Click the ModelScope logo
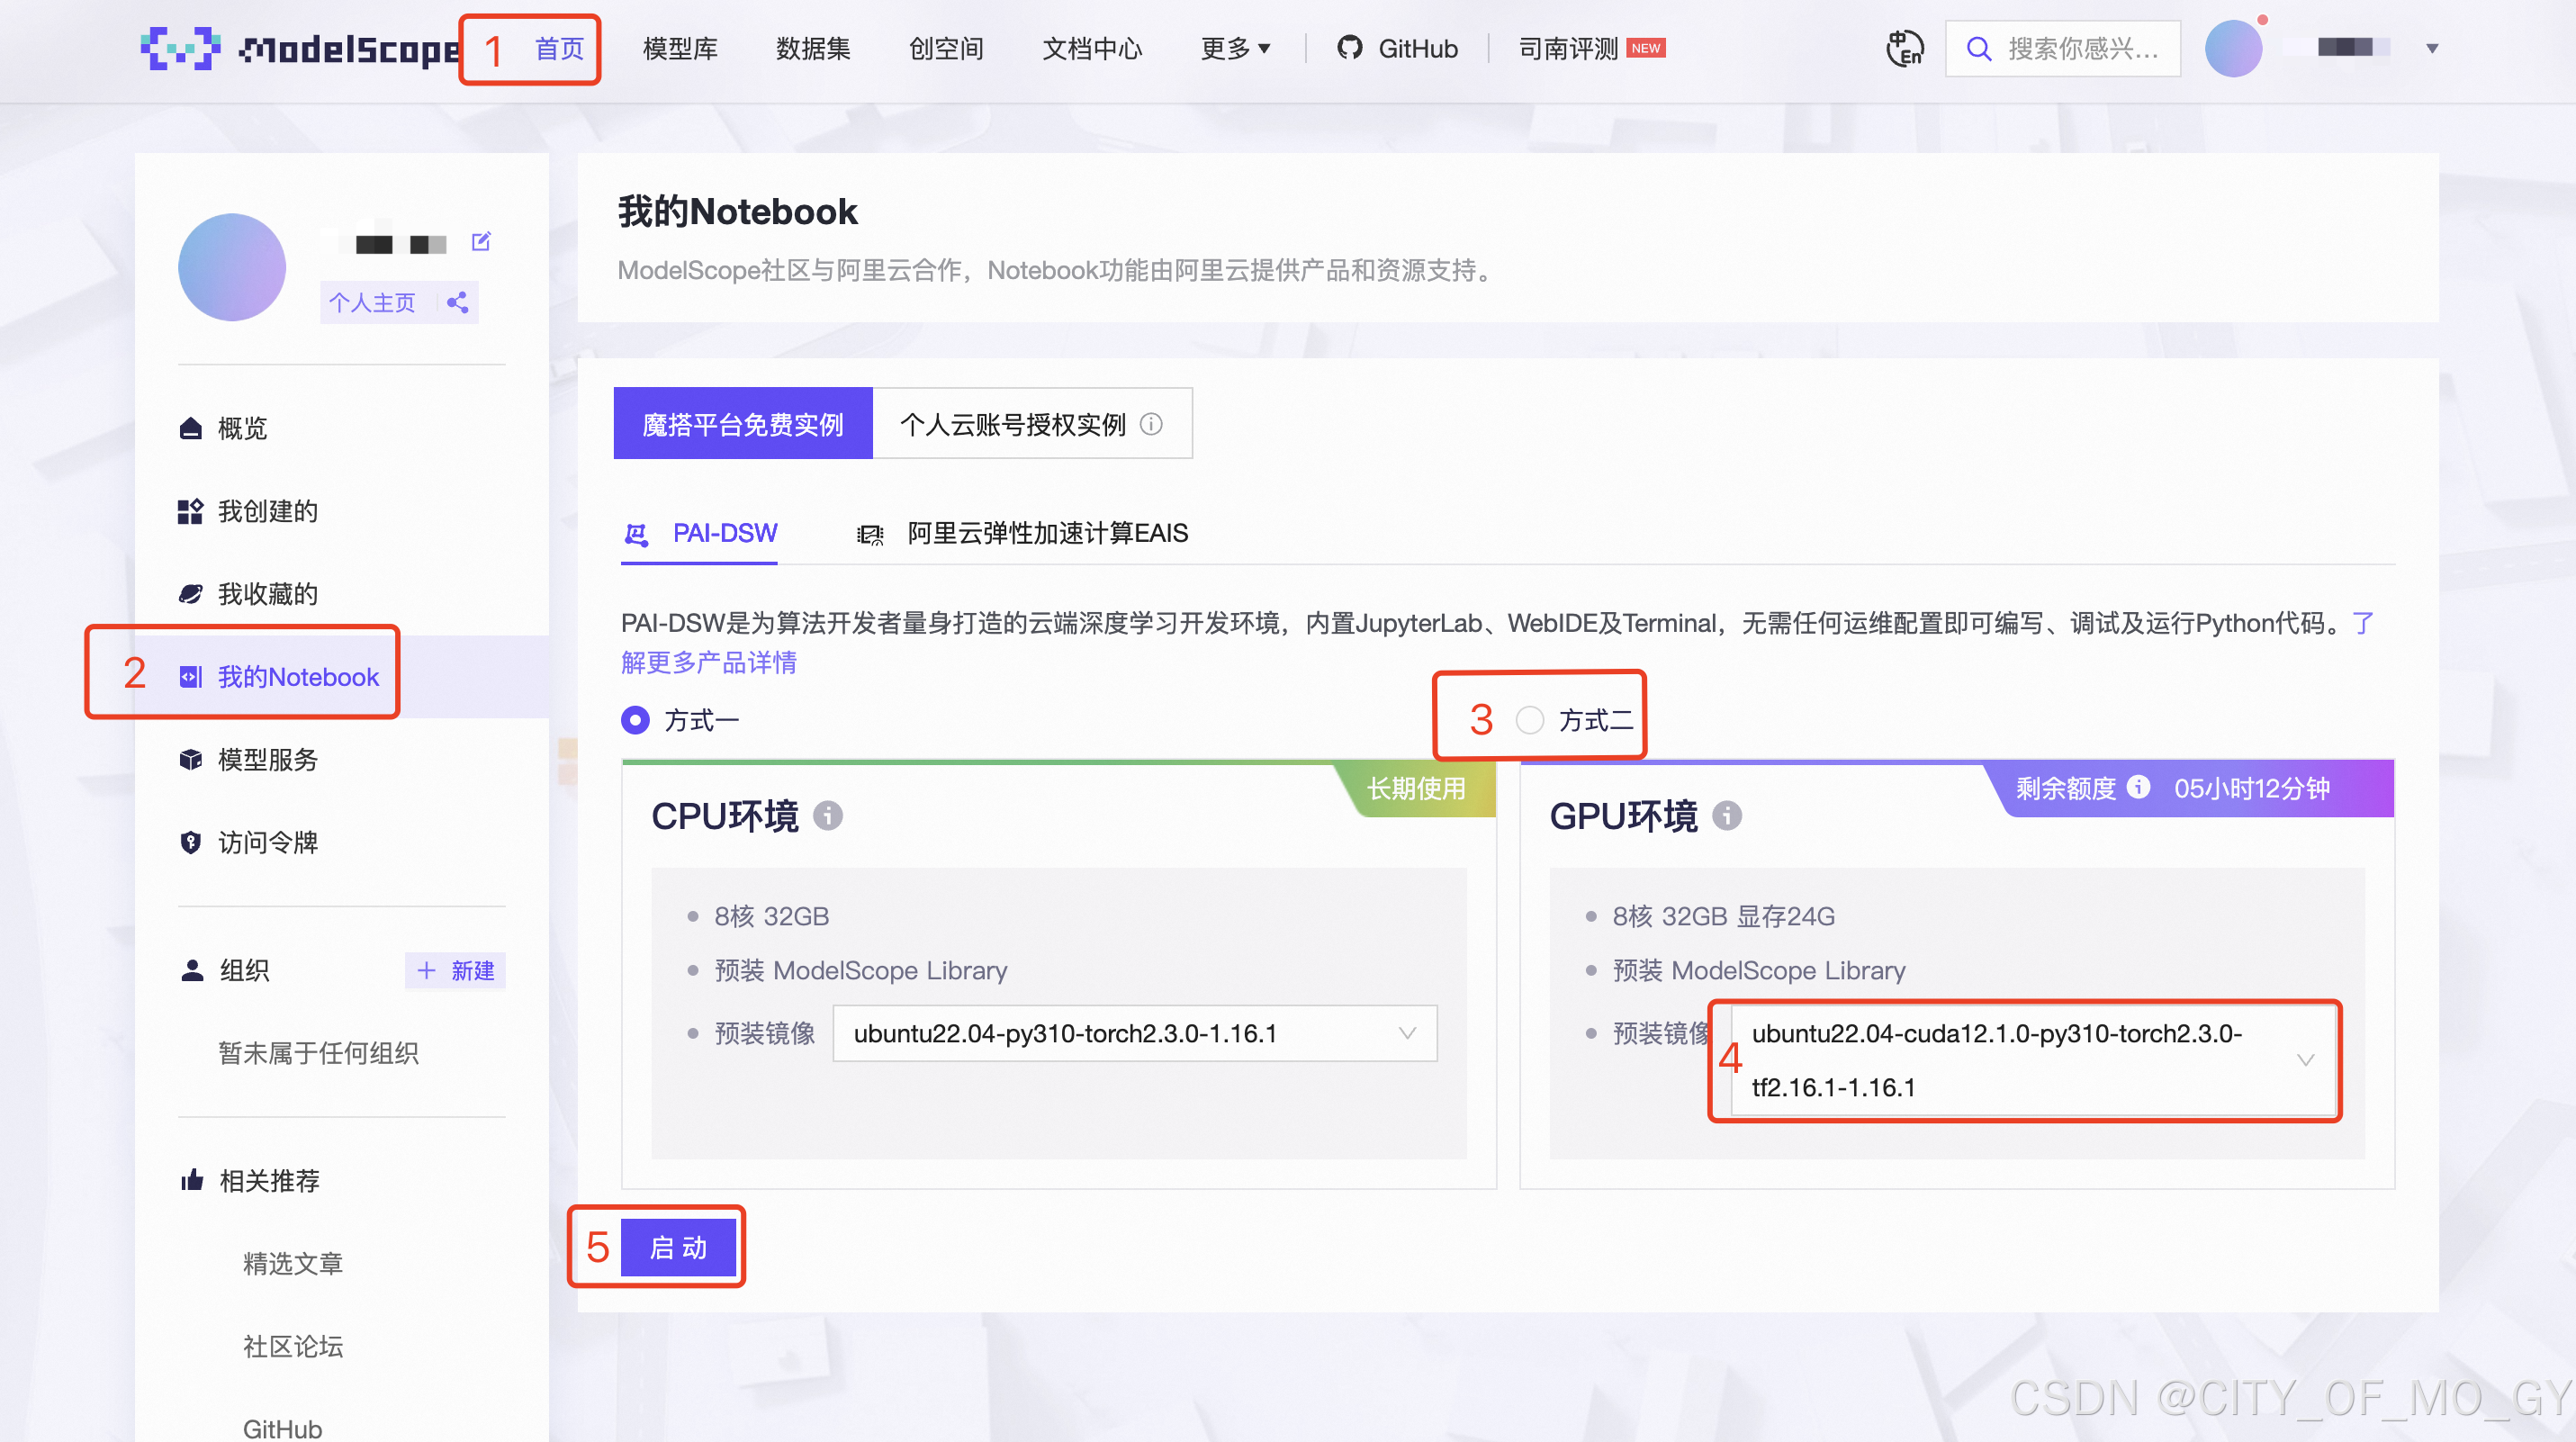 300,48
